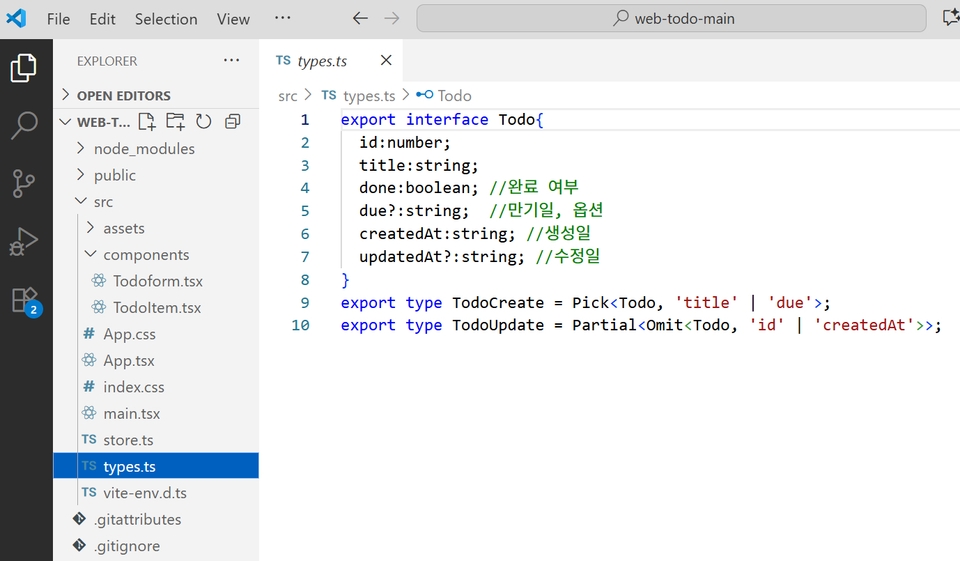This screenshot has height=561, width=960.
Task: Open the Selection menu
Action: 166,19
